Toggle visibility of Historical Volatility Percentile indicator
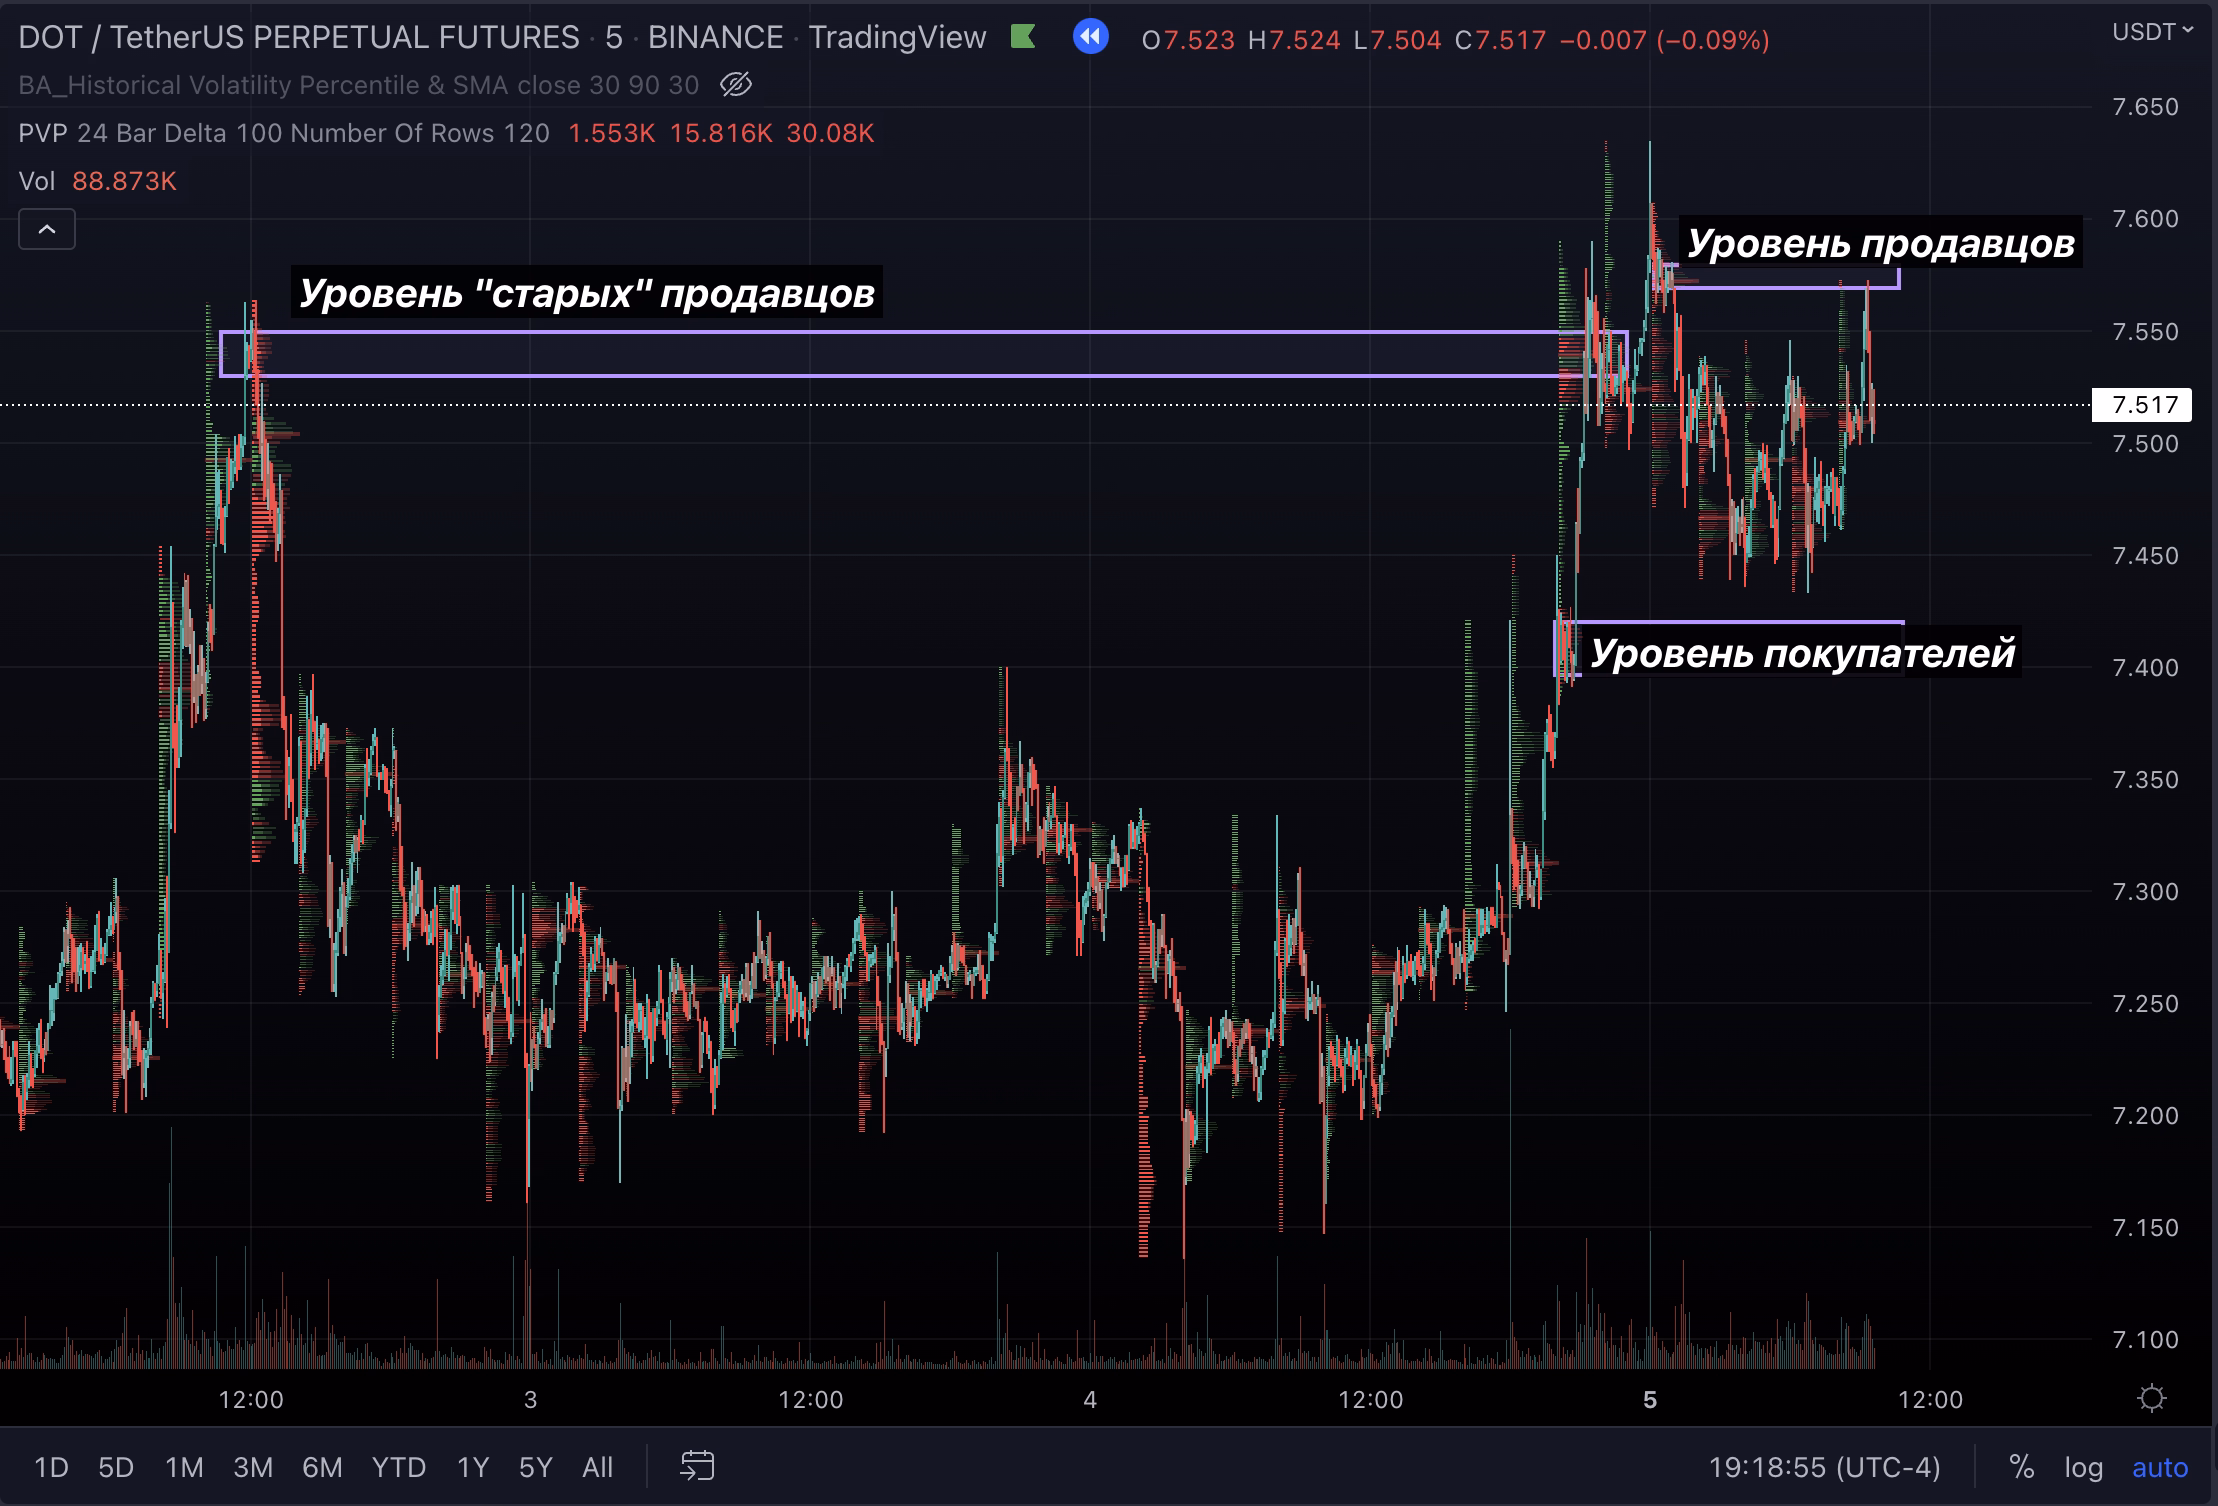The image size is (2218, 1506). point(736,85)
